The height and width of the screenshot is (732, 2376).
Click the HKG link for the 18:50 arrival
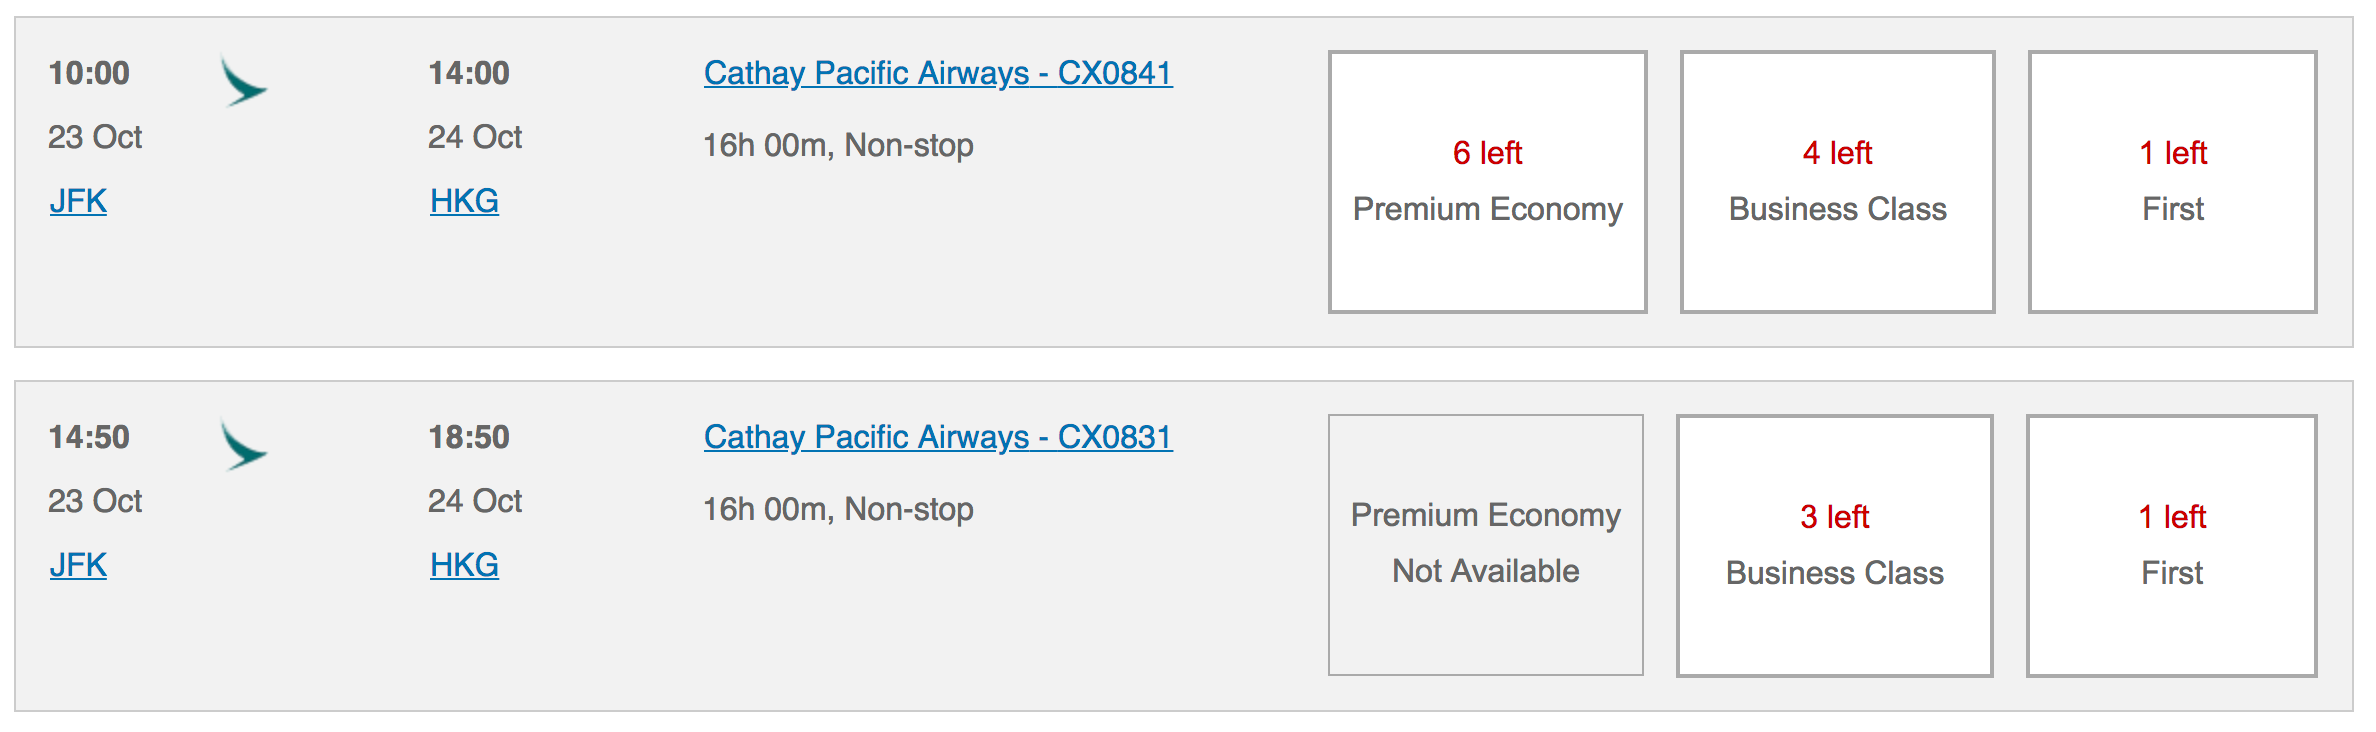tap(464, 565)
